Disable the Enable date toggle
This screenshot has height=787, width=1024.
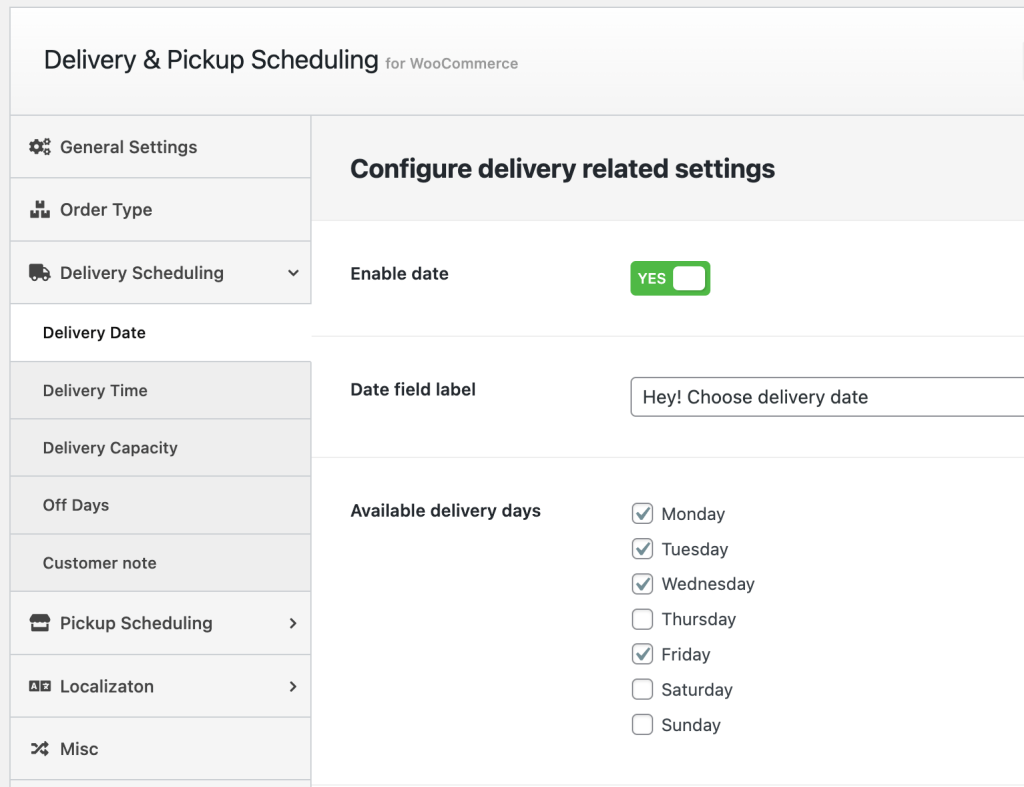pos(669,278)
